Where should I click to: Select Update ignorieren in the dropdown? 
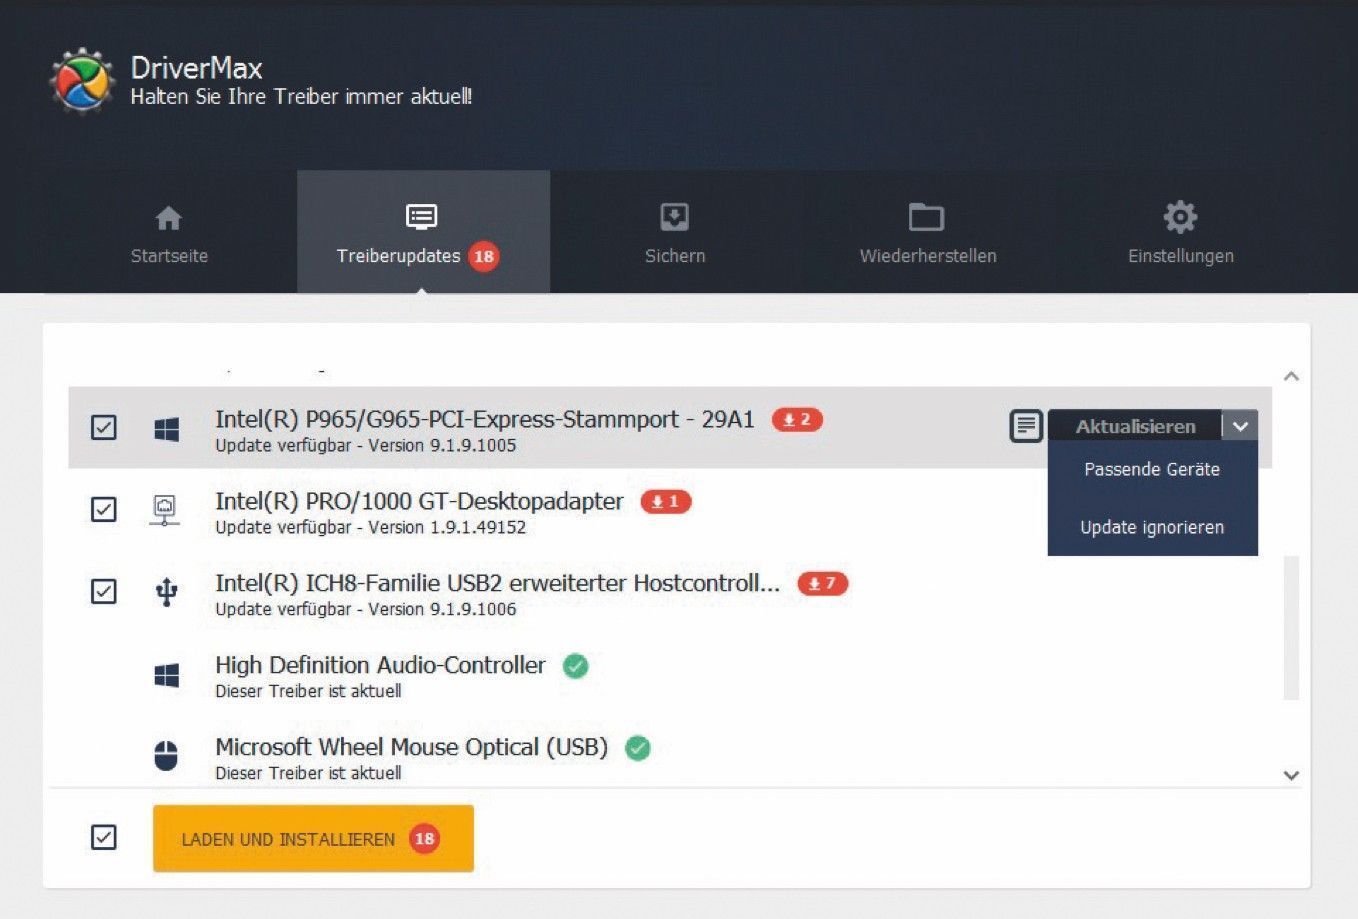tap(1152, 527)
